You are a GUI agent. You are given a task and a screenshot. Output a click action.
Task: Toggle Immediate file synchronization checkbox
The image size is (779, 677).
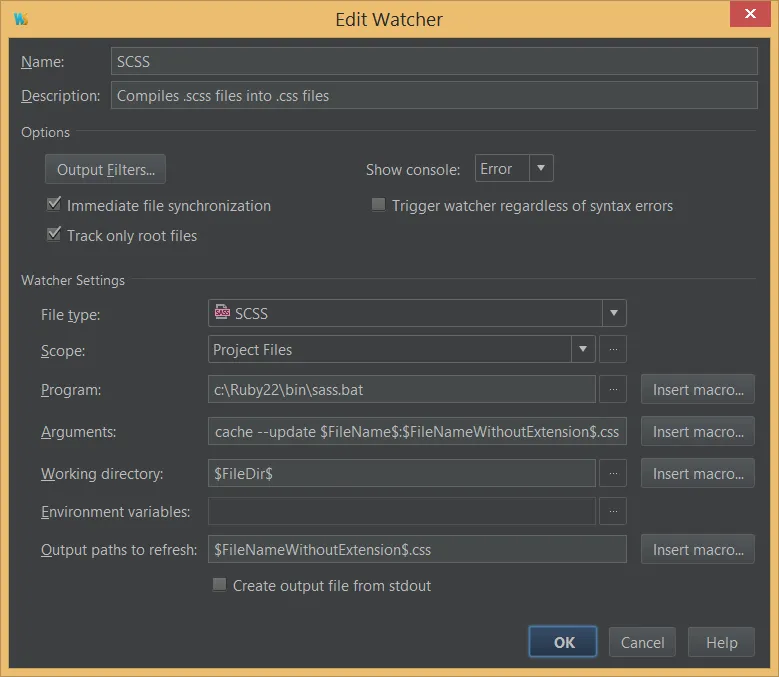point(54,204)
